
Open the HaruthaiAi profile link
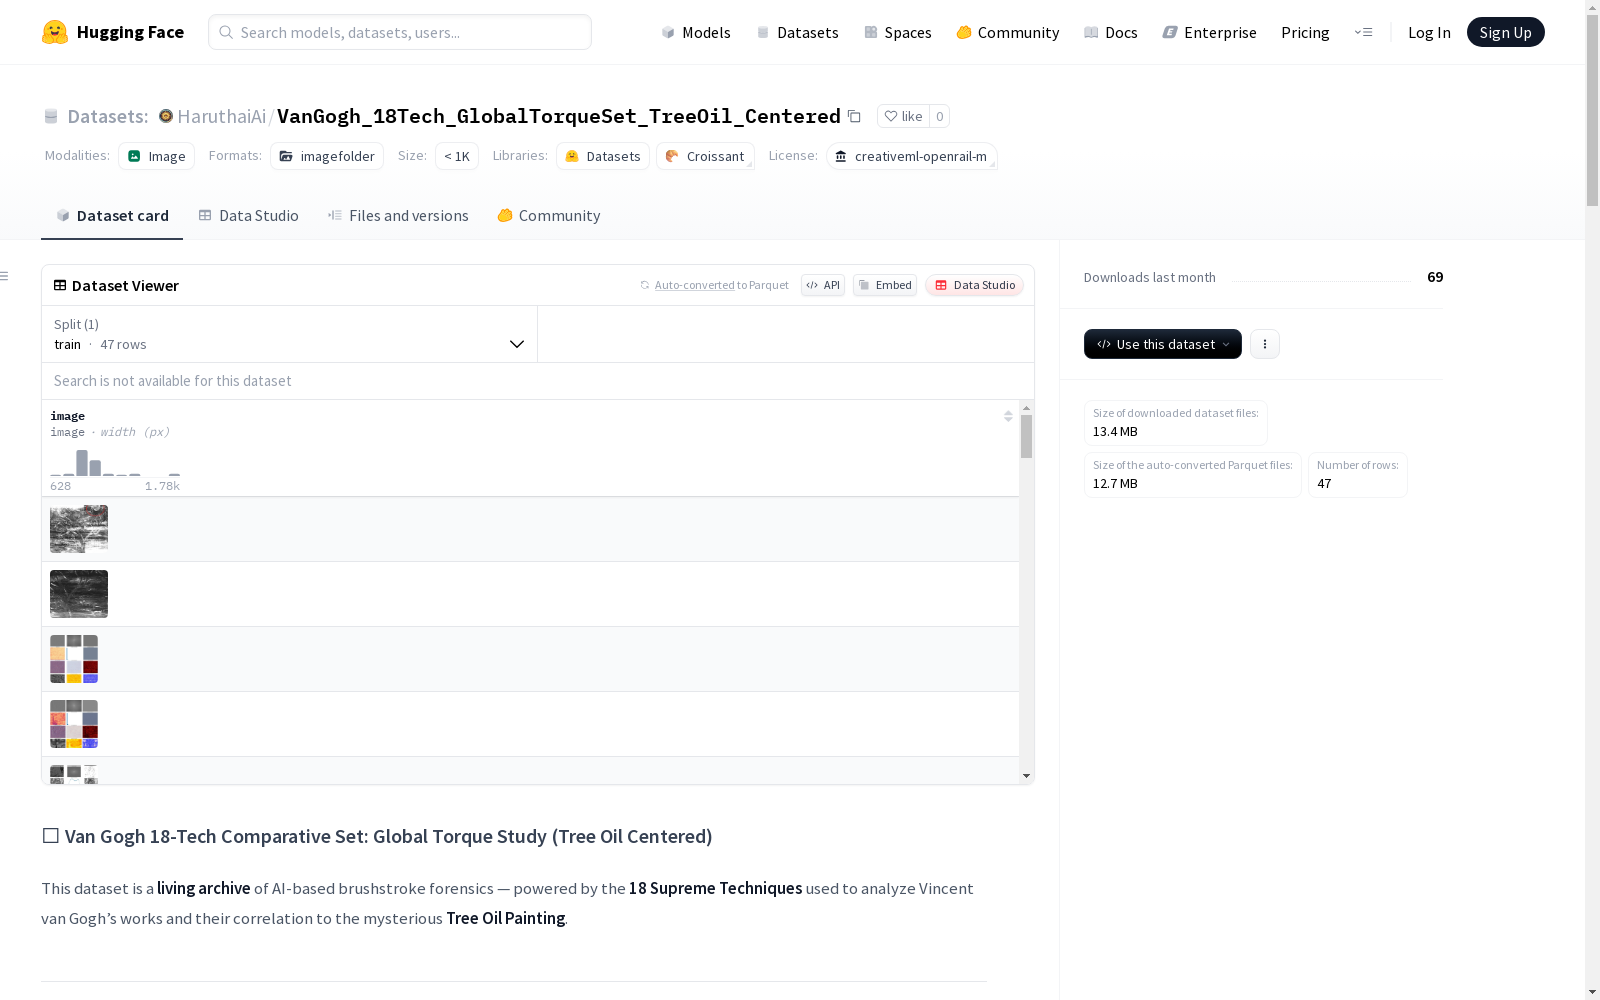[x=222, y=116]
